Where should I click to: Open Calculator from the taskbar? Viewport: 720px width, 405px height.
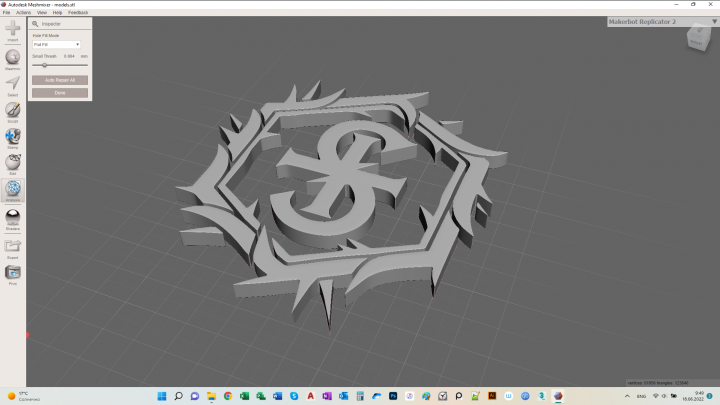tap(360, 396)
